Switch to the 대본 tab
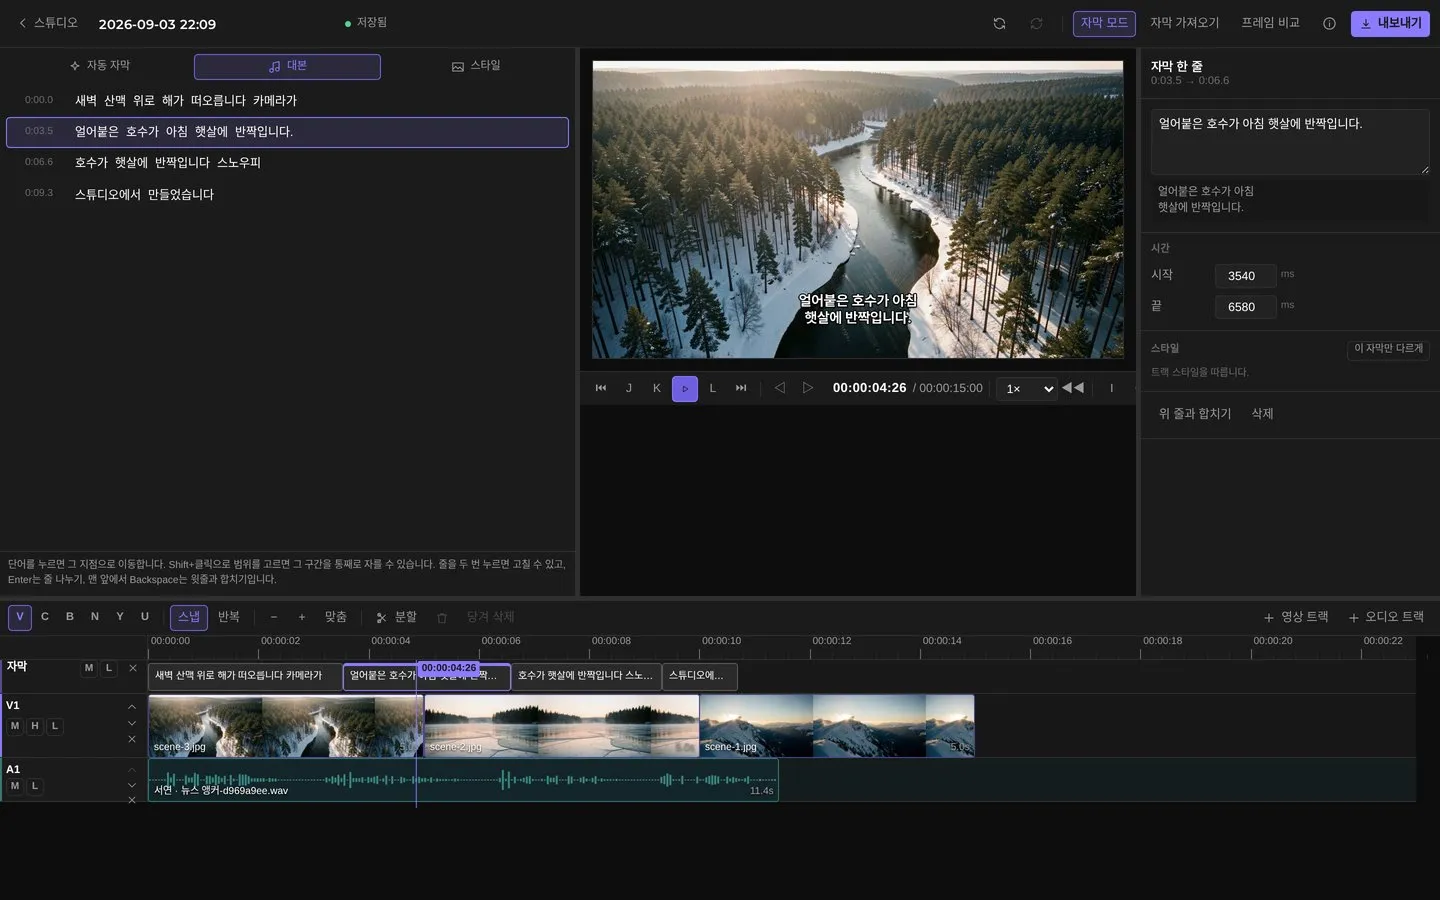The width and height of the screenshot is (1440, 900). tap(287, 66)
